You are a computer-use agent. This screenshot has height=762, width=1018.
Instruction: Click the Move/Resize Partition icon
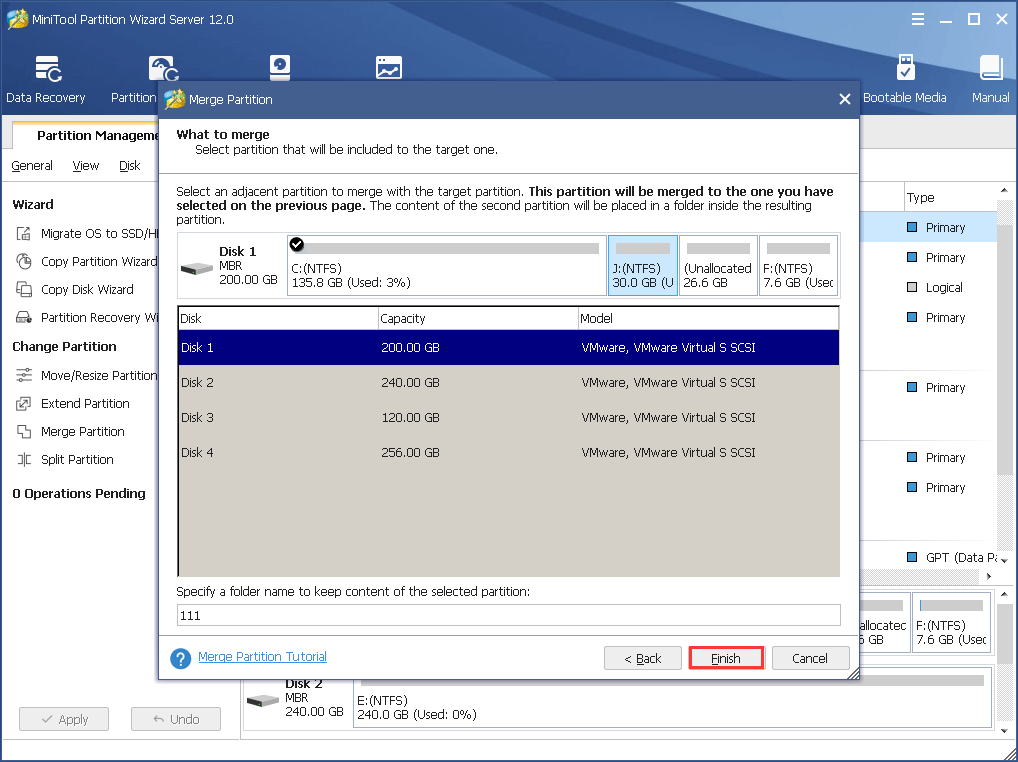tap(24, 375)
